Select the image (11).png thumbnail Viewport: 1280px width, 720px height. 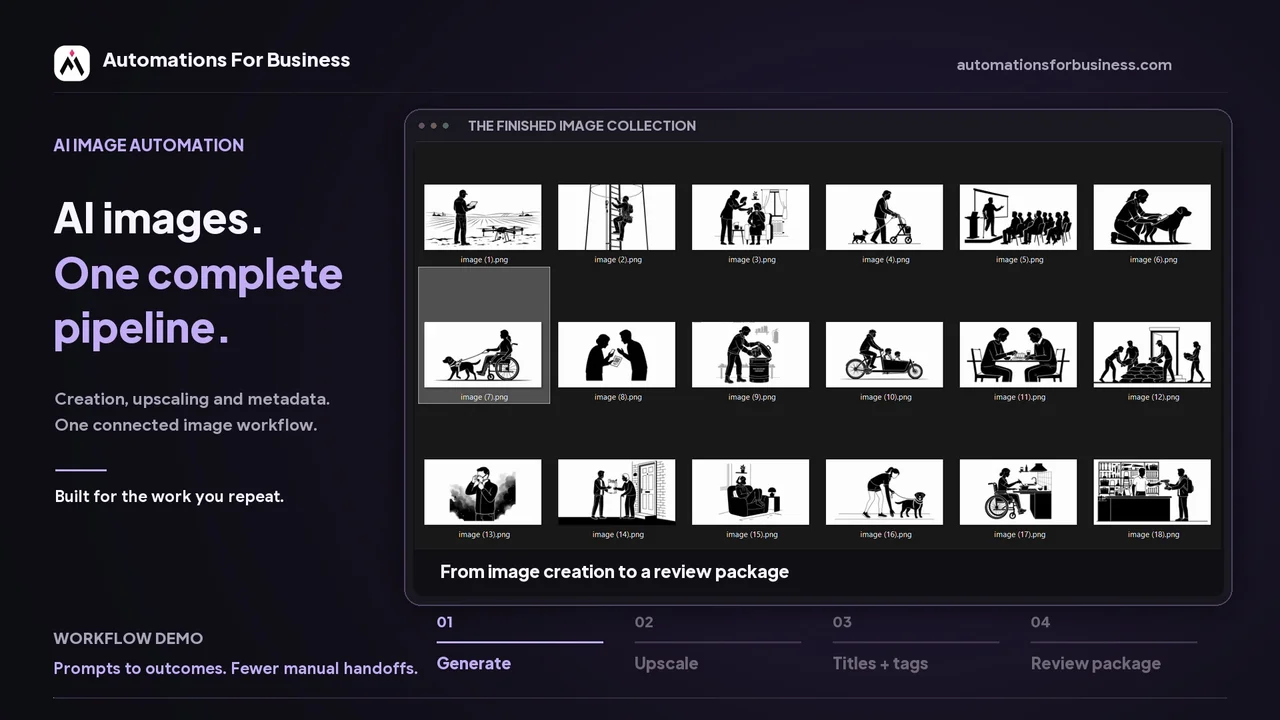pyautogui.click(x=1019, y=354)
